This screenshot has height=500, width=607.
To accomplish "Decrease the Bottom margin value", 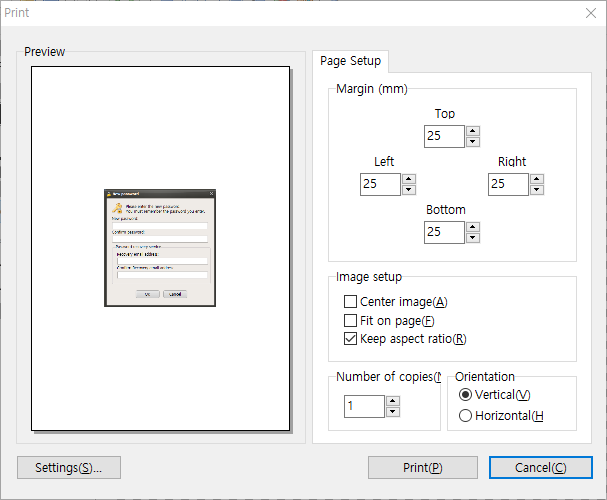I will coord(473,238).
